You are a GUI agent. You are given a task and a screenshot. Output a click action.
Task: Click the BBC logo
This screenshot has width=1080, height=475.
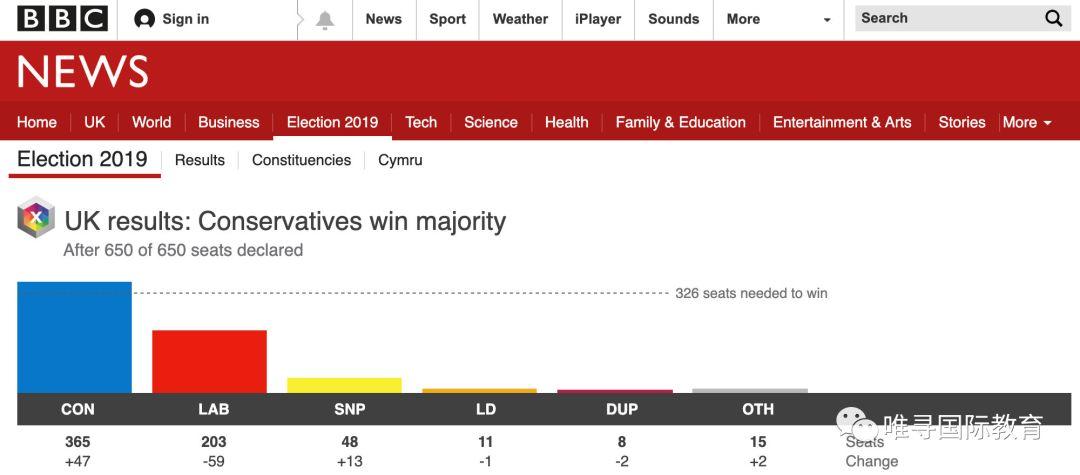click(62, 19)
